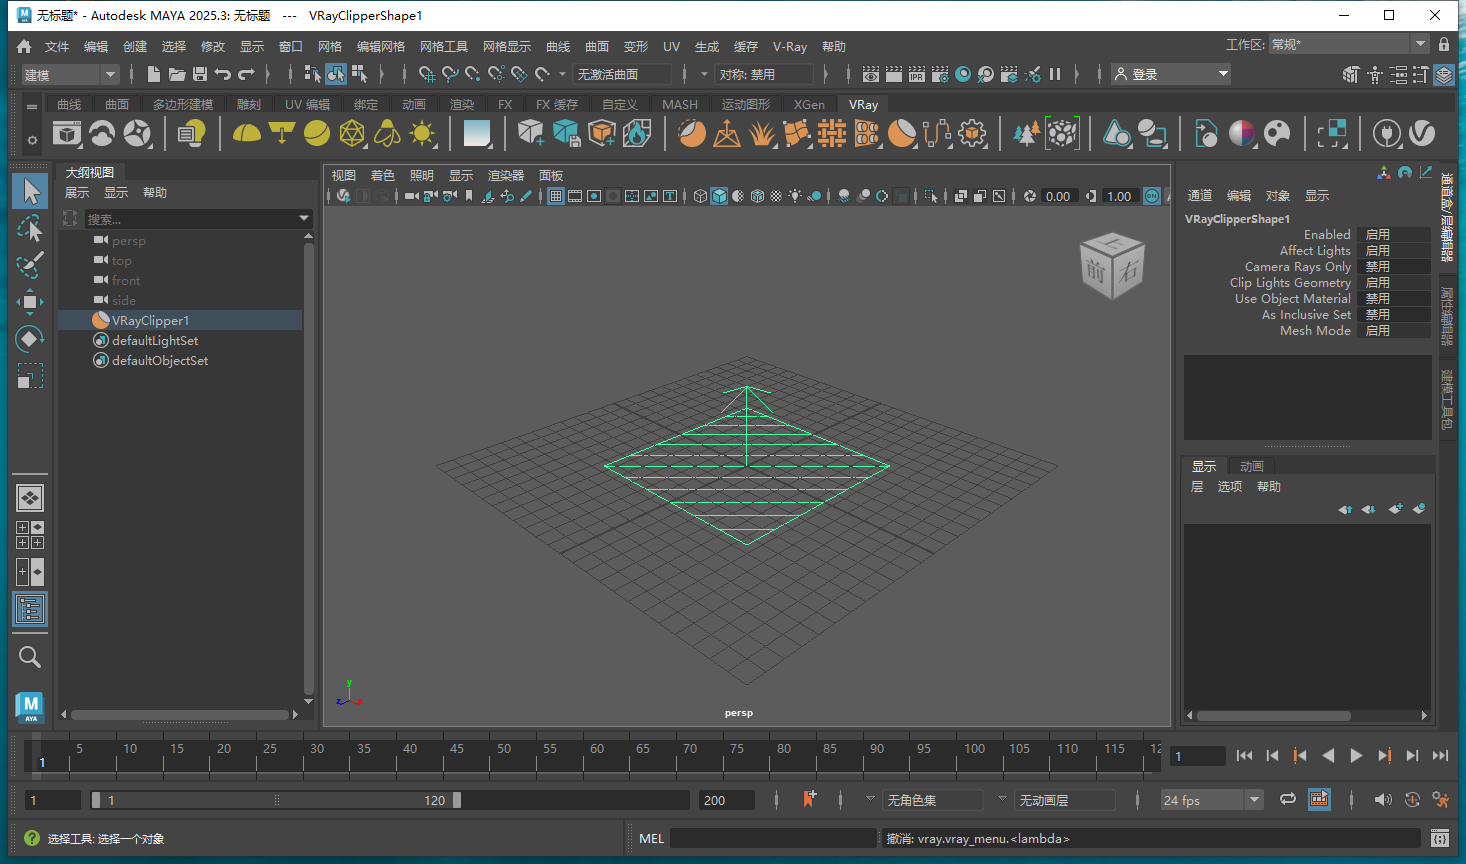1466x864 pixels.
Task: Click the viewport view cube
Action: click(x=1111, y=266)
